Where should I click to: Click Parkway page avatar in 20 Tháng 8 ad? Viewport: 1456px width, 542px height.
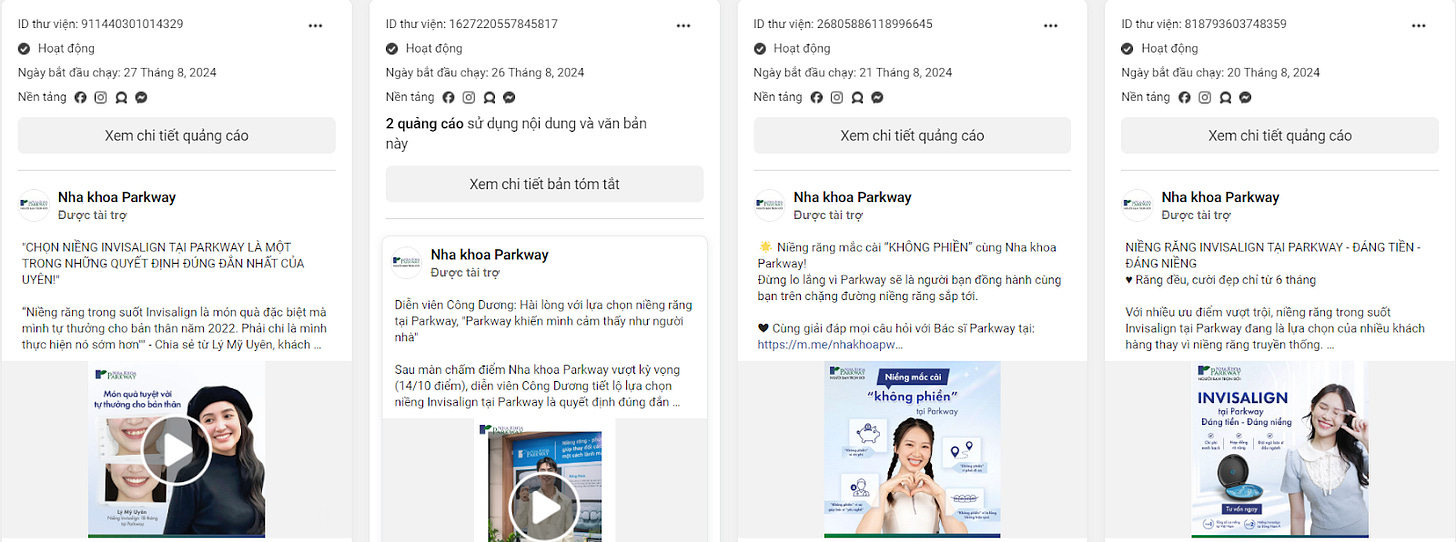click(1138, 205)
